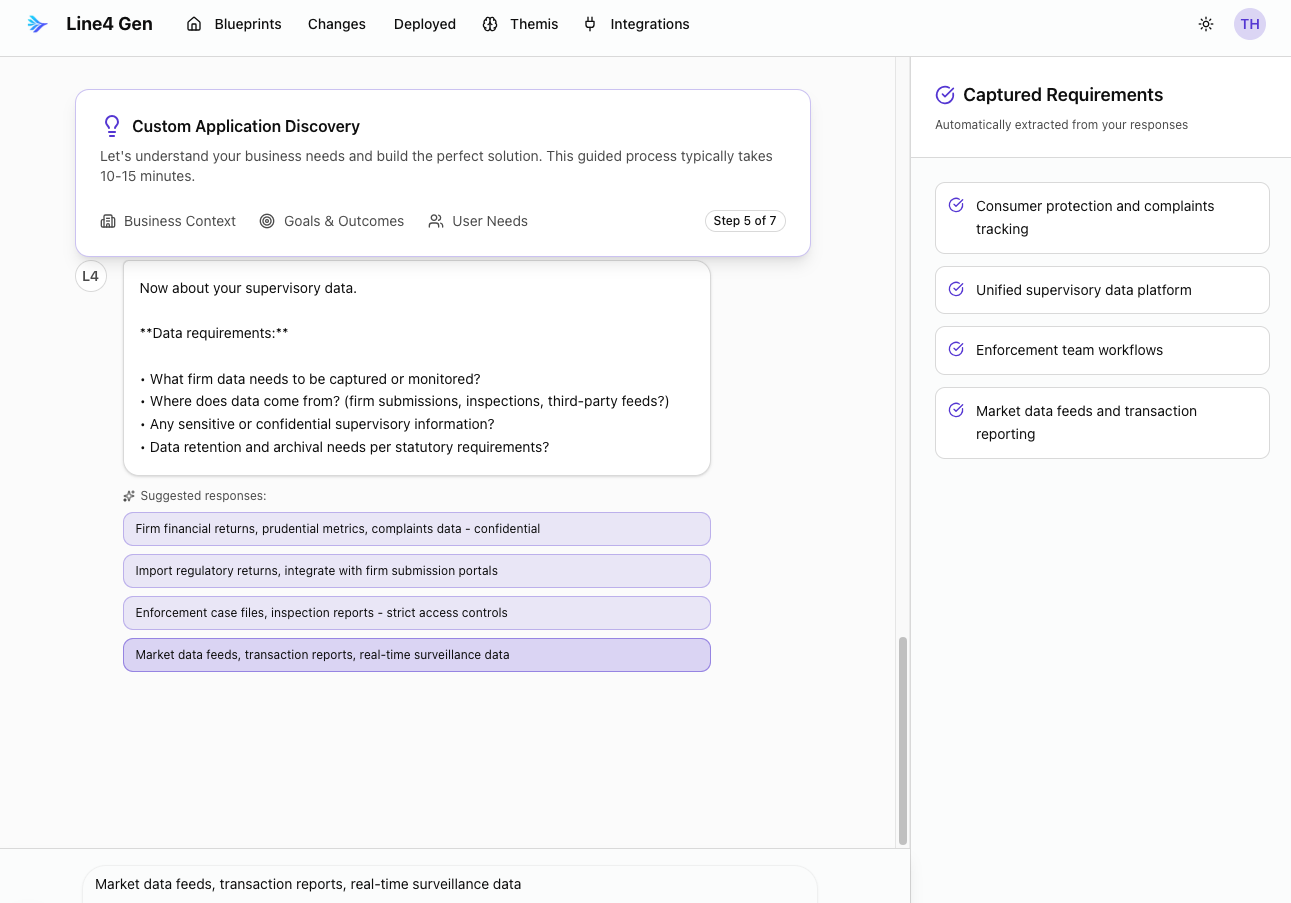1291x903 pixels.
Task: Click the check icon on Enforcement team workflows
Action: pyautogui.click(x=956, y=349)
